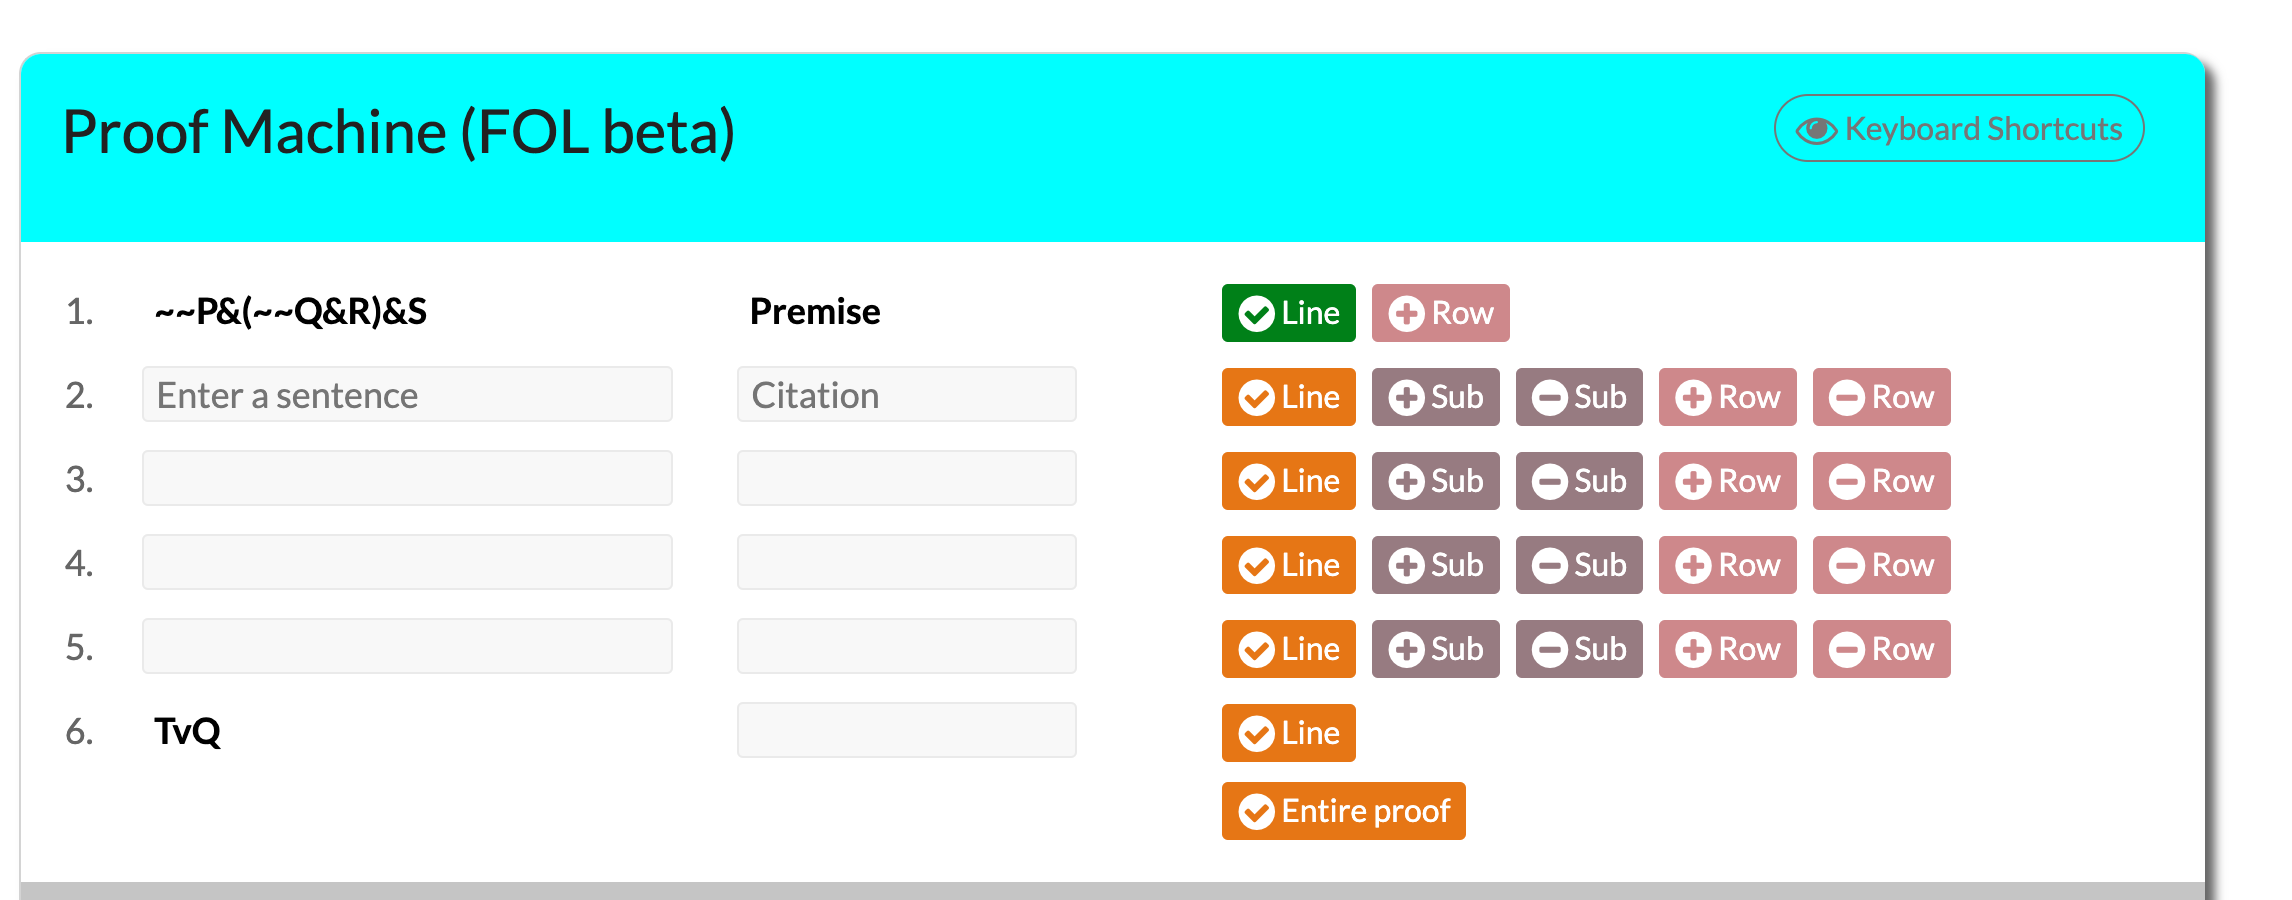
Task: Add a subproof at line 4
Action: pyautogui.click(x=1435, y=565)
